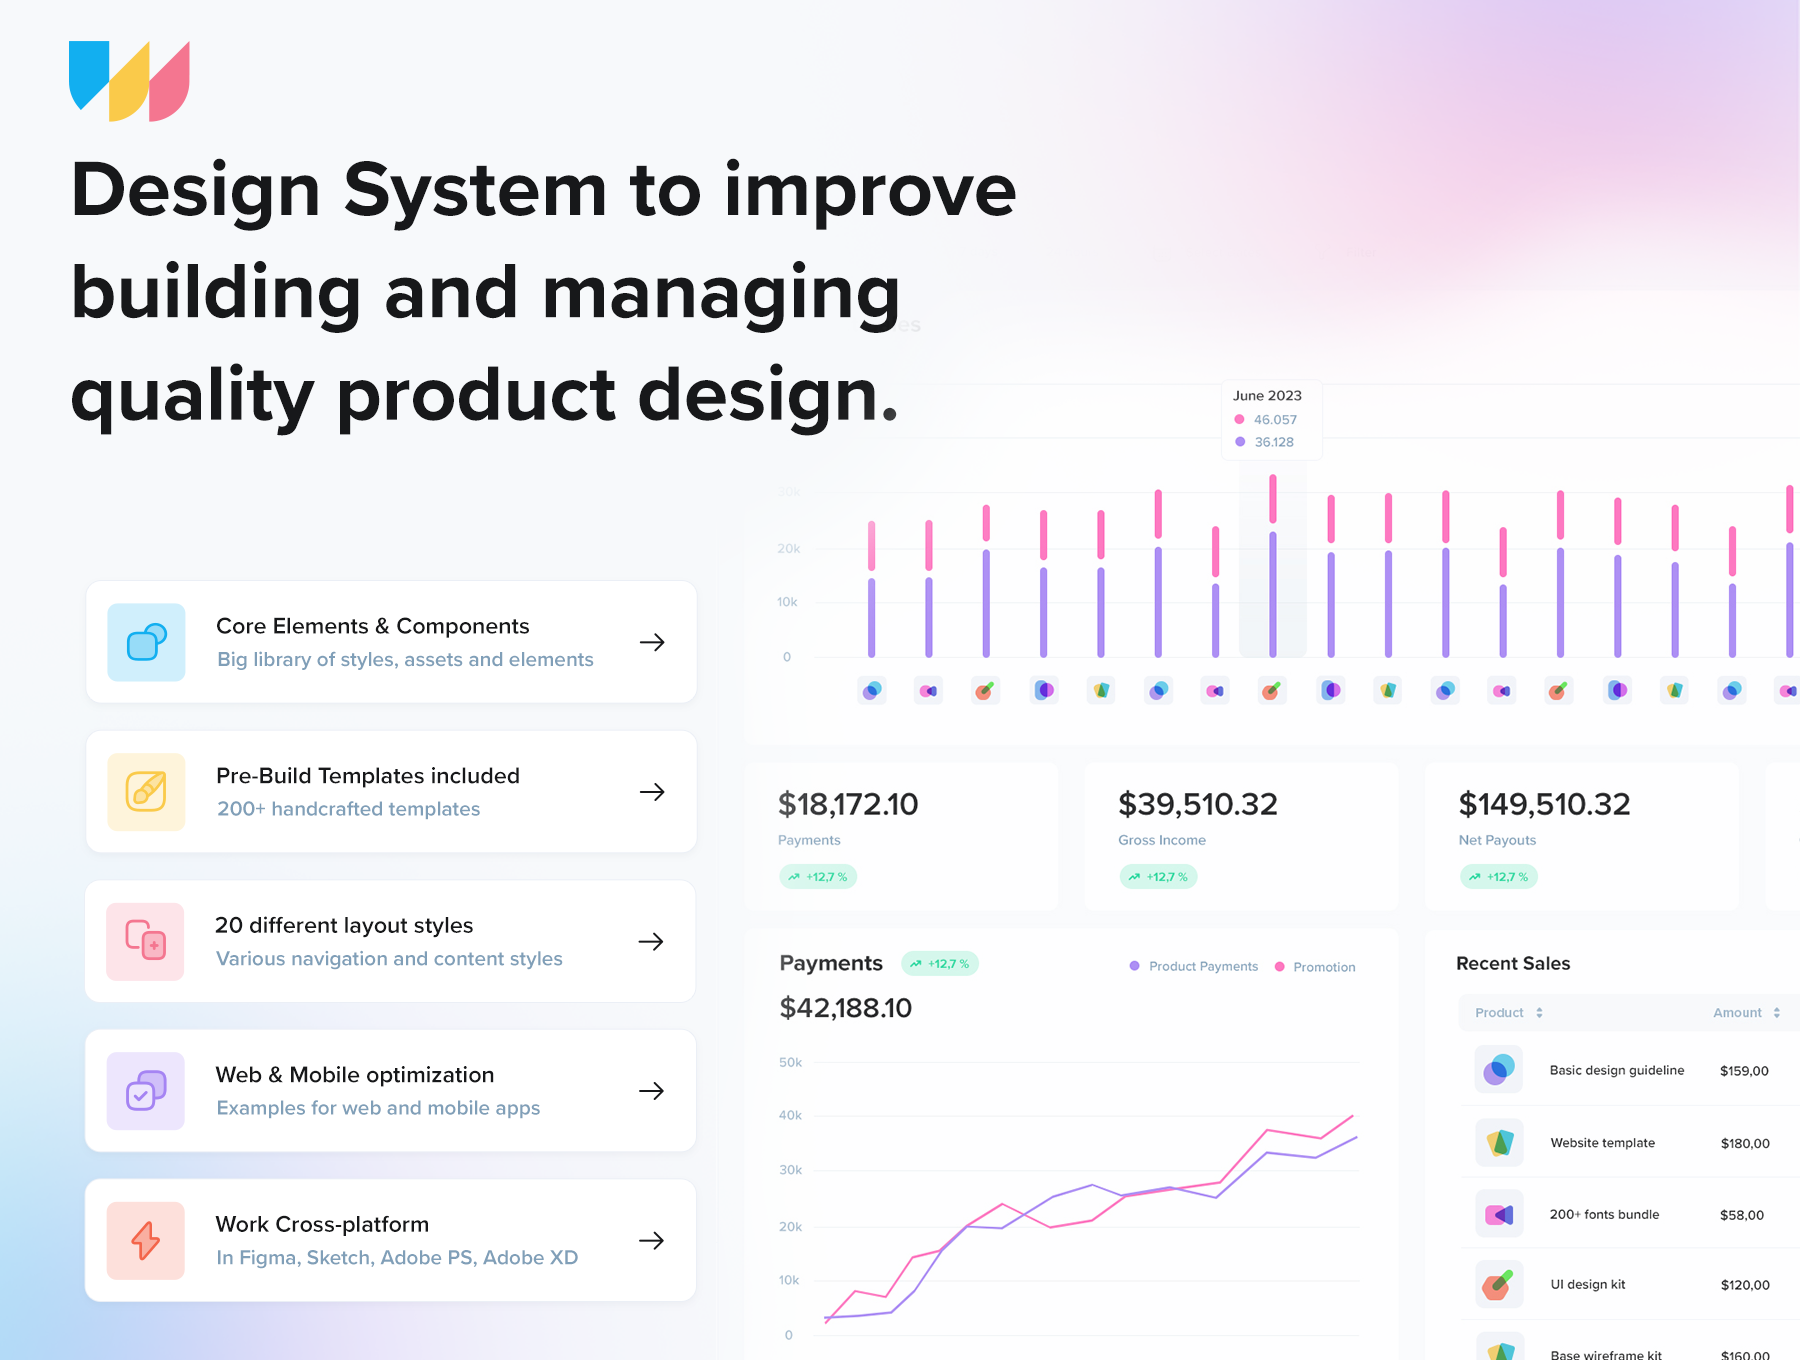Click the yellow Pre-Build Templates icon
The image size is (1800, 1360).
pyautogui.click(x=146, y=792)
